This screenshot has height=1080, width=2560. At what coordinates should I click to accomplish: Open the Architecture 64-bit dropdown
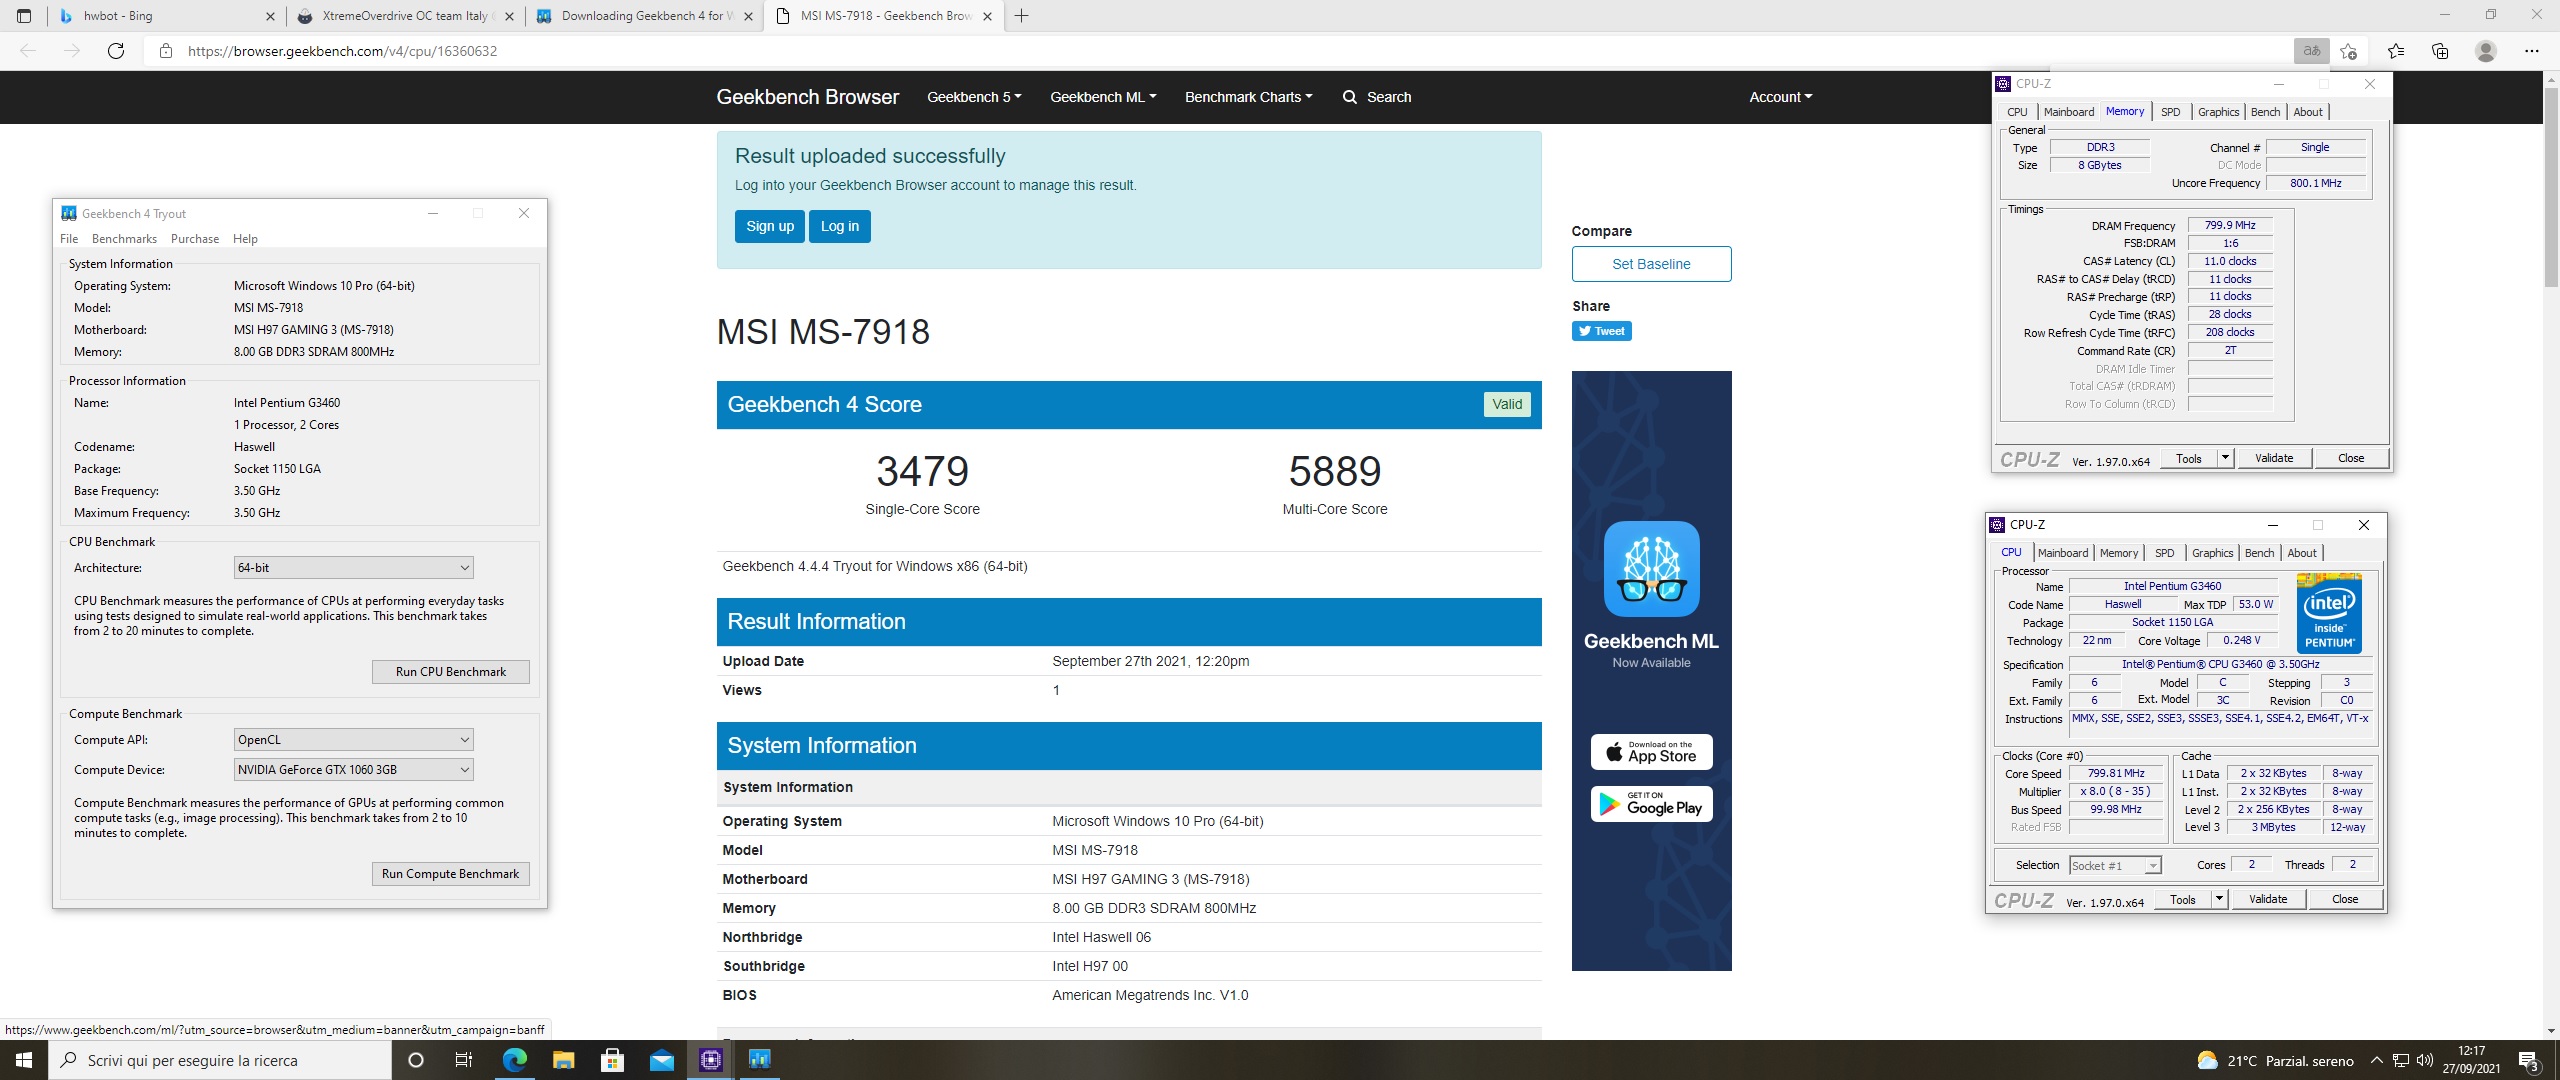point(353,568)
